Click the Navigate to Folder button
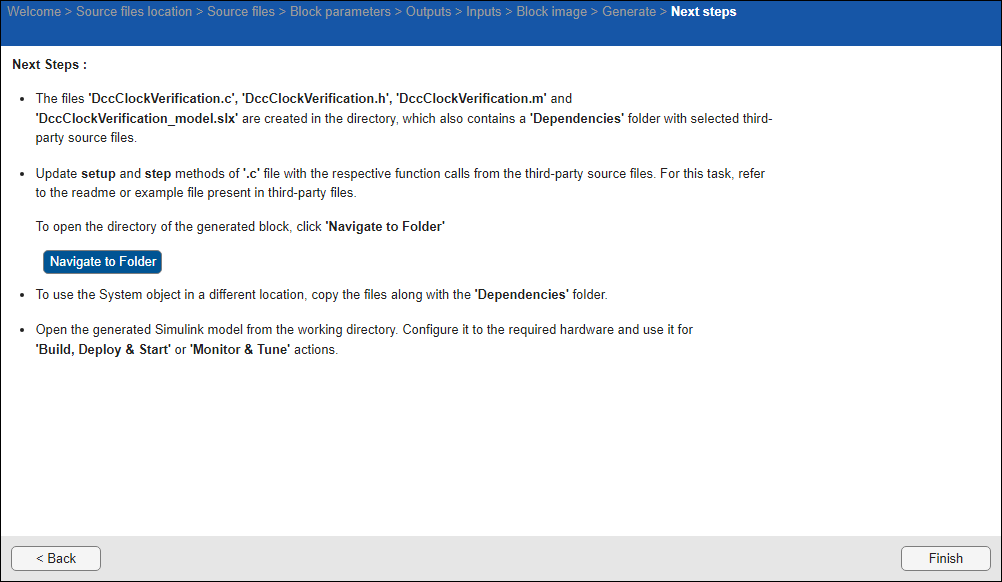The image size is (1002, 582). point(102,262)
